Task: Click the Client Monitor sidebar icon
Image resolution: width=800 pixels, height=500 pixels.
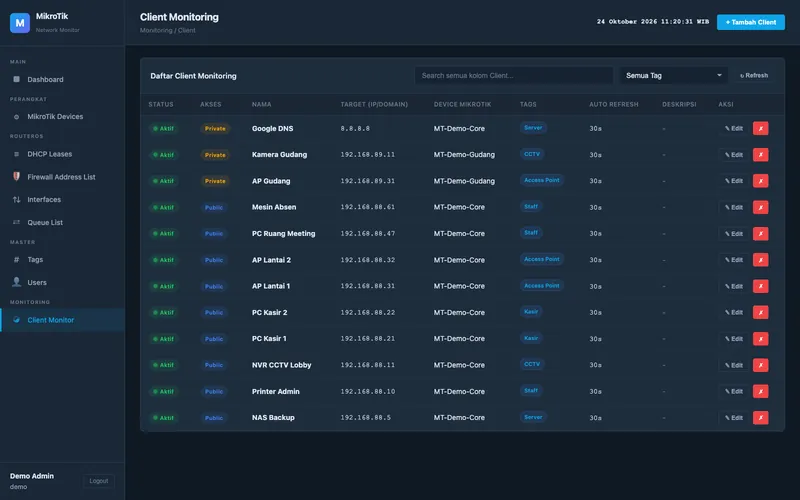Action: [16, 319]
